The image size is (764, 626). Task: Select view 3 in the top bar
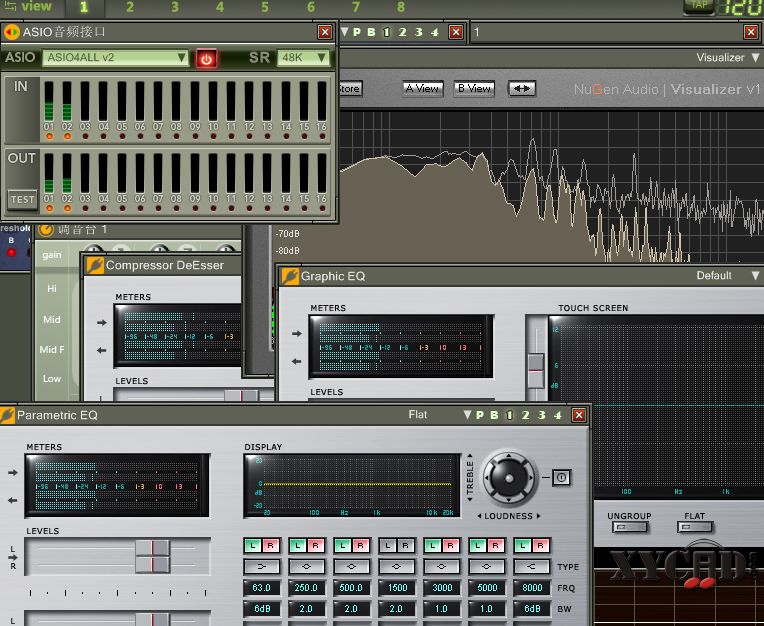(174, 7)
